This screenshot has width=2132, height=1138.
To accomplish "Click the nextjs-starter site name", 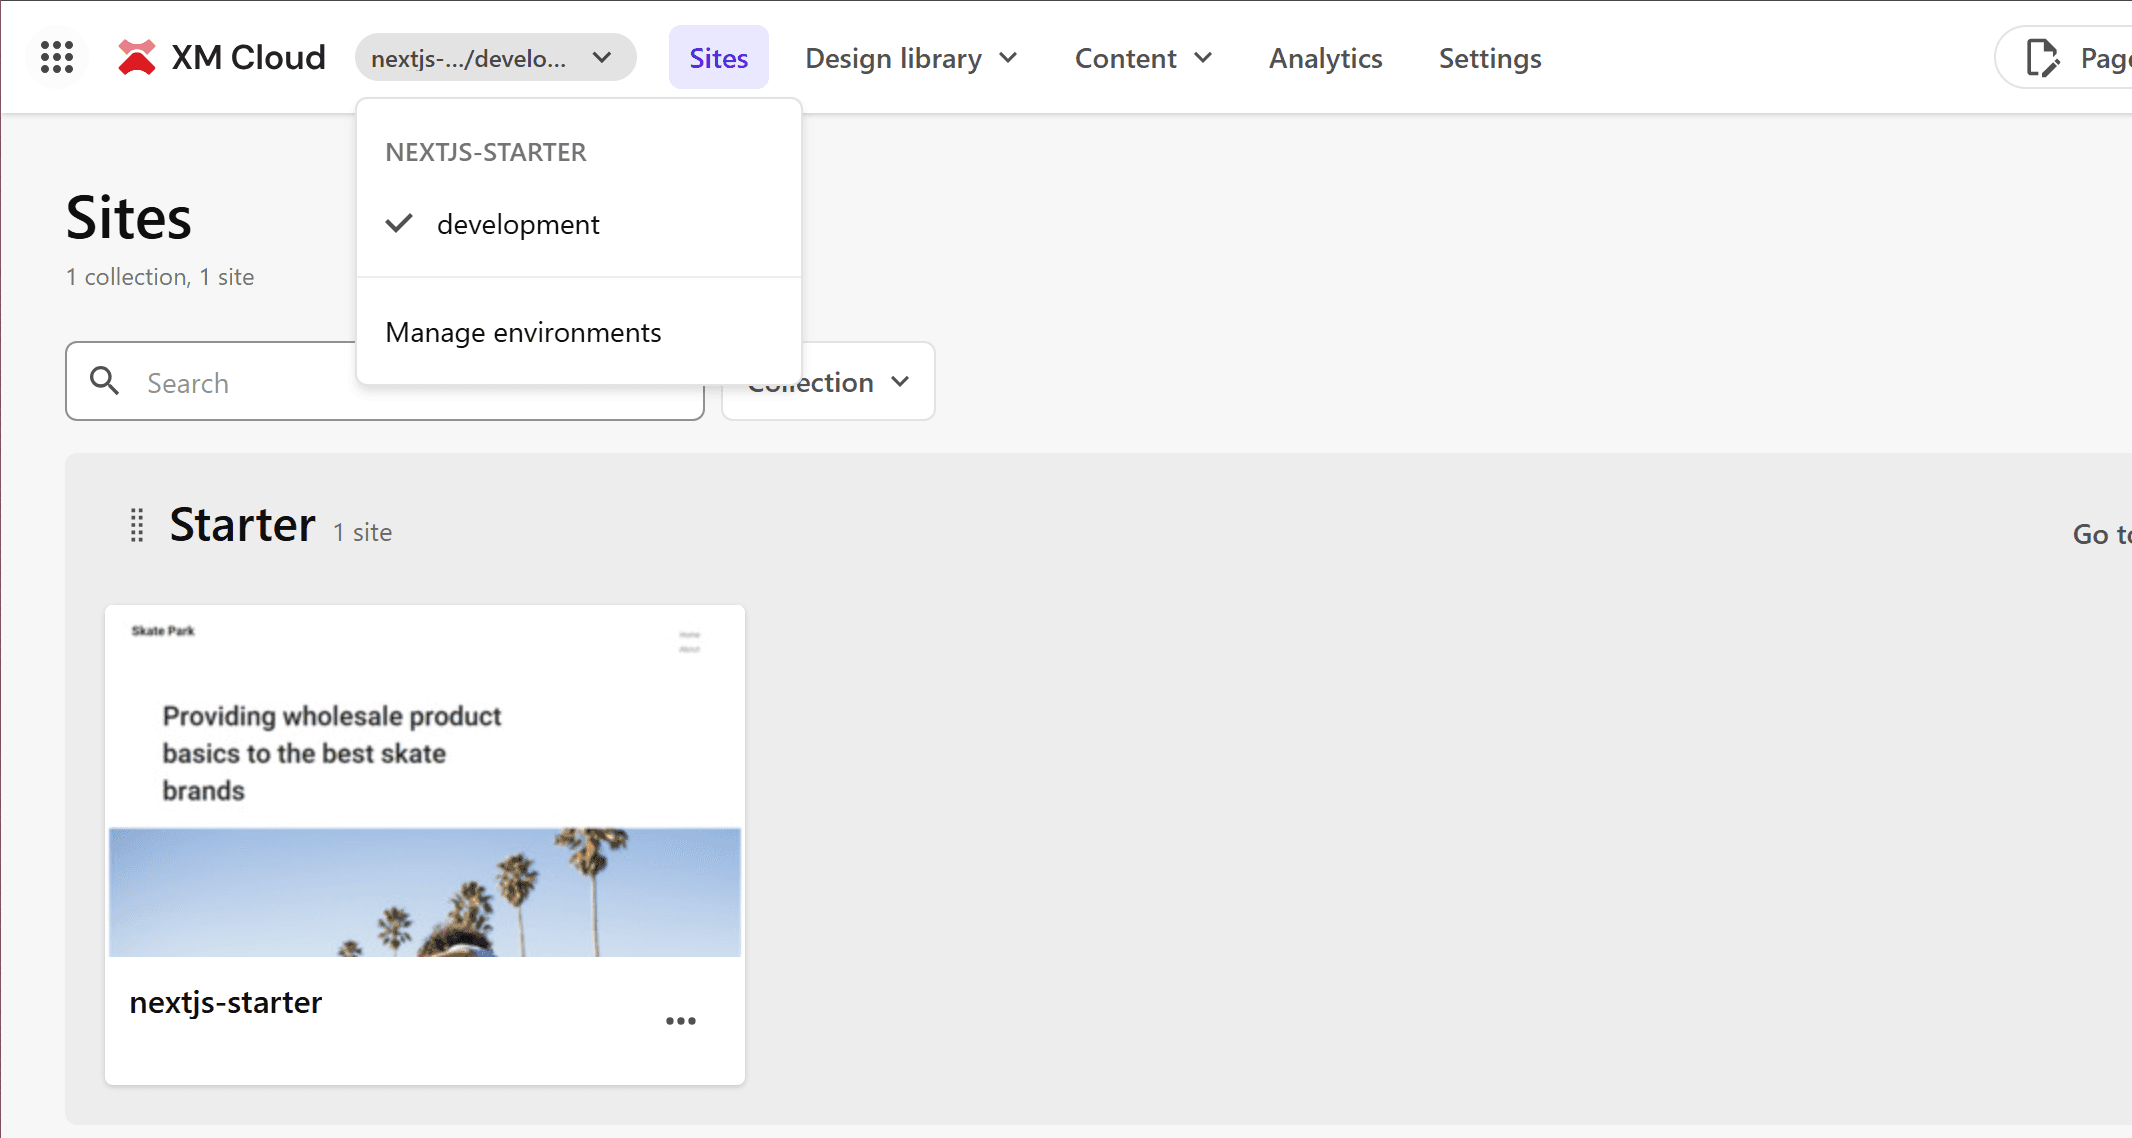I will pyautogui.click(x=226, y=1002).
